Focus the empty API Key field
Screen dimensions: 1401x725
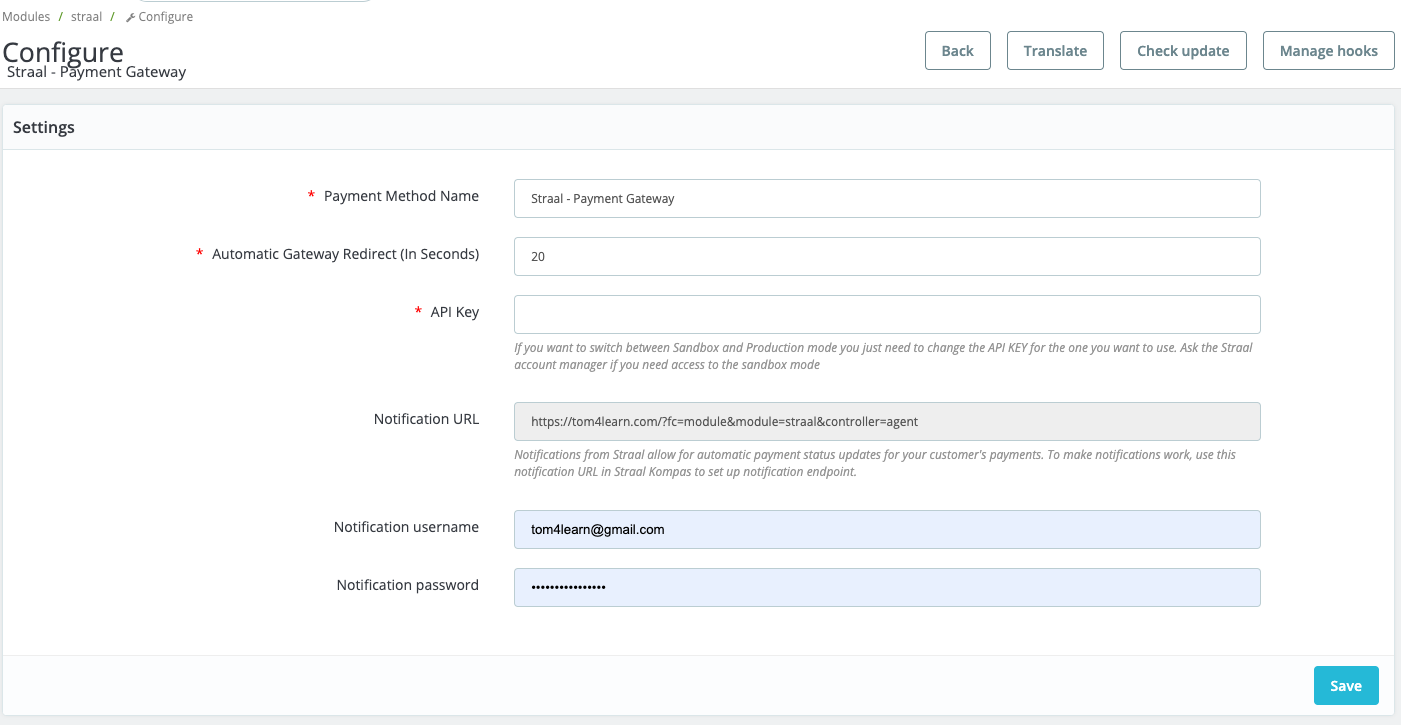(887, 314)
